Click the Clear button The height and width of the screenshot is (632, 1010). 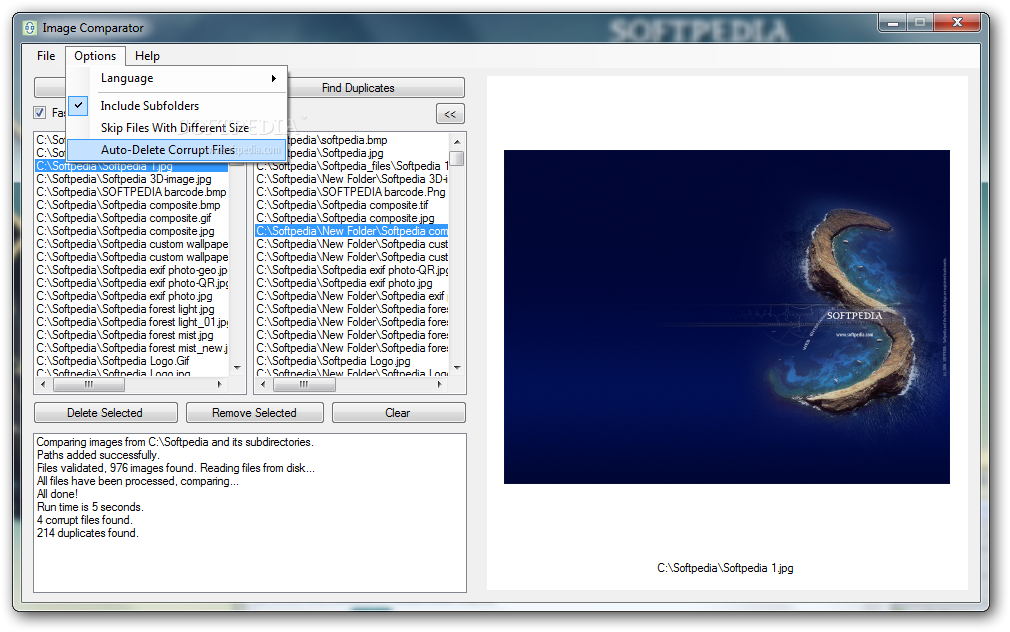coord(398,413)
